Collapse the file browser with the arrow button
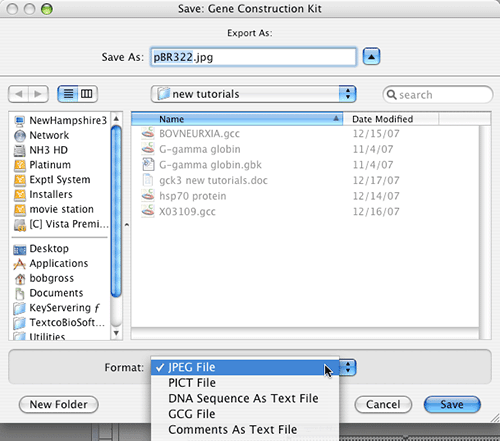The width and height of the screenshot is (500, 441). coord(371,57)
